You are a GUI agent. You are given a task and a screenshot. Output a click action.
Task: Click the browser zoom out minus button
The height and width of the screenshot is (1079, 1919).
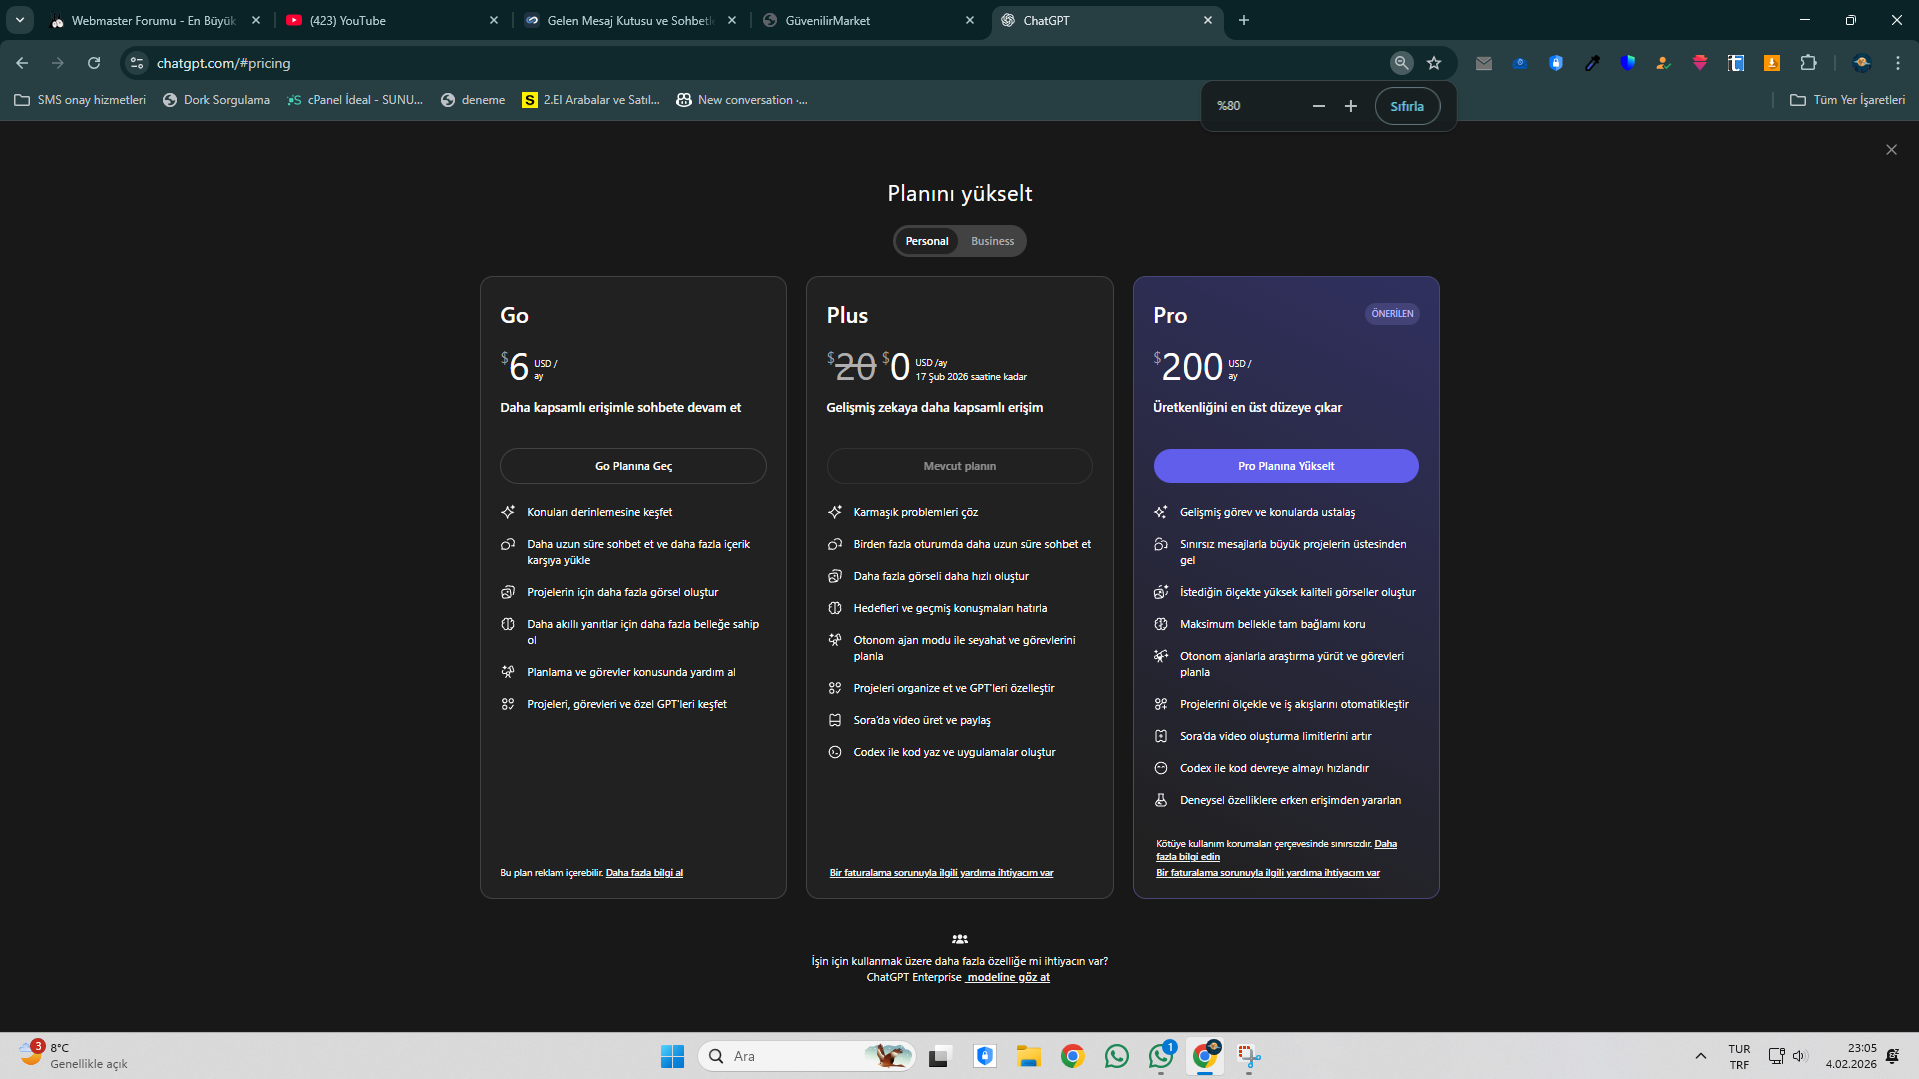(x=1319, y=106)
